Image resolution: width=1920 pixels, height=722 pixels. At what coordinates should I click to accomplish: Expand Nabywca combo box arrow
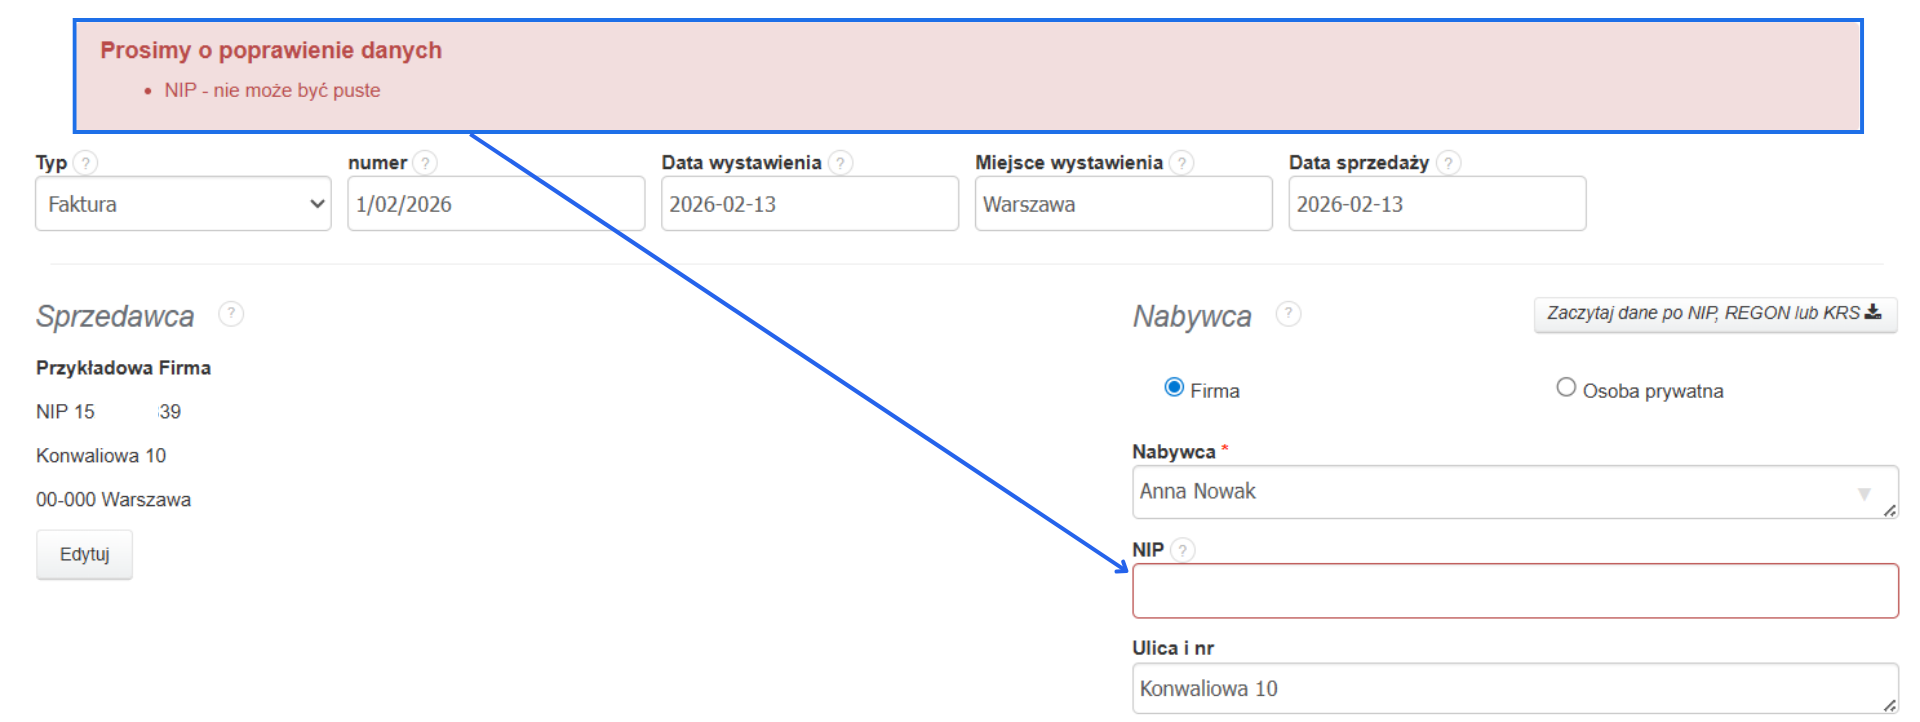click(1864, 493)
